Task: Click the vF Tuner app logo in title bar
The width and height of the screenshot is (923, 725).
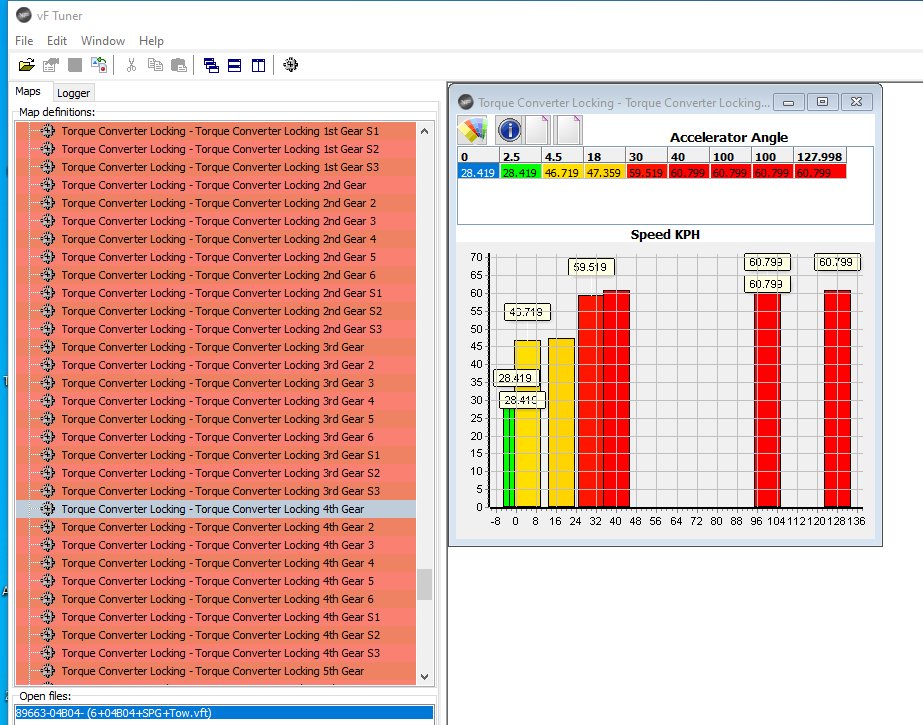Action: pos(24,15)
